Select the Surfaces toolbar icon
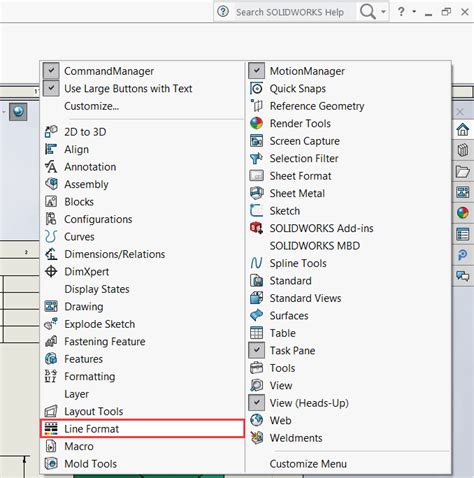This screenshot has width=474, height=478. tap(256, 315)
